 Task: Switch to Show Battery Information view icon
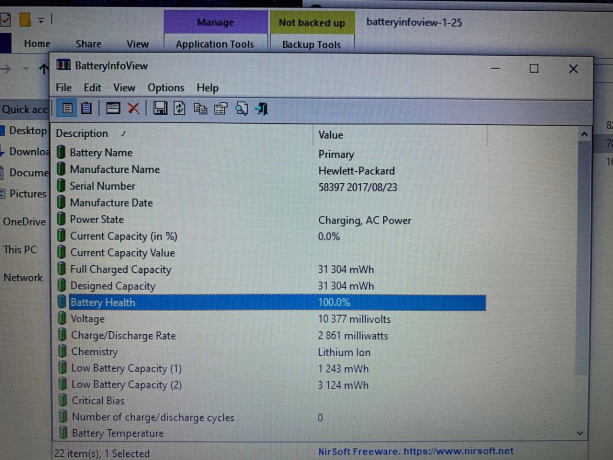67,108
